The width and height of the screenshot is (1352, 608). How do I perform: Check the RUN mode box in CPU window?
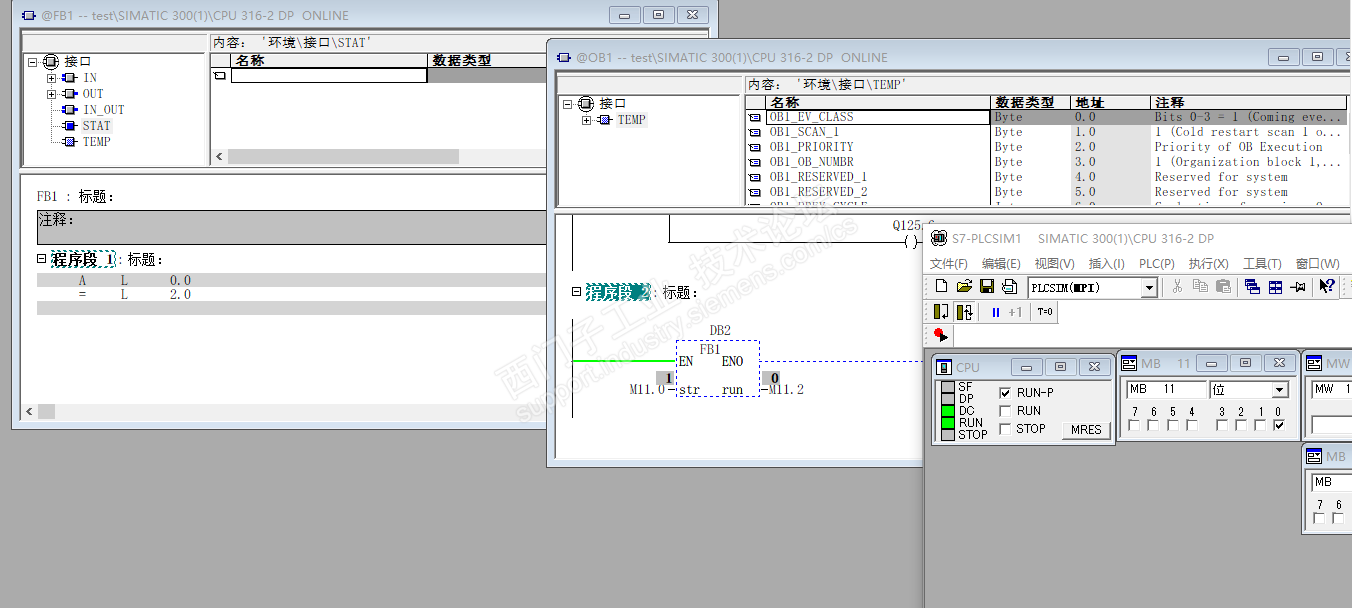click(1005, 411)
